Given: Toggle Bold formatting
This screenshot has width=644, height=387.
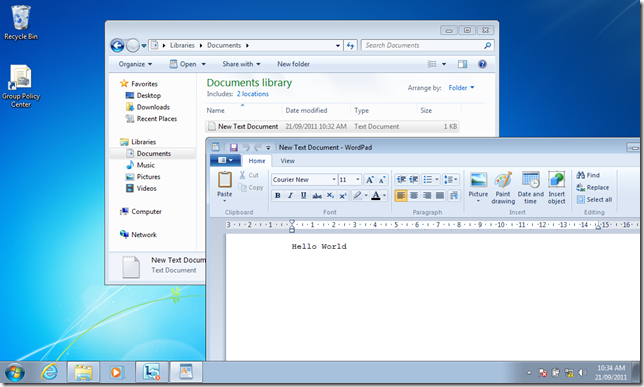Looking at the screenshot, I should point(278,196).
